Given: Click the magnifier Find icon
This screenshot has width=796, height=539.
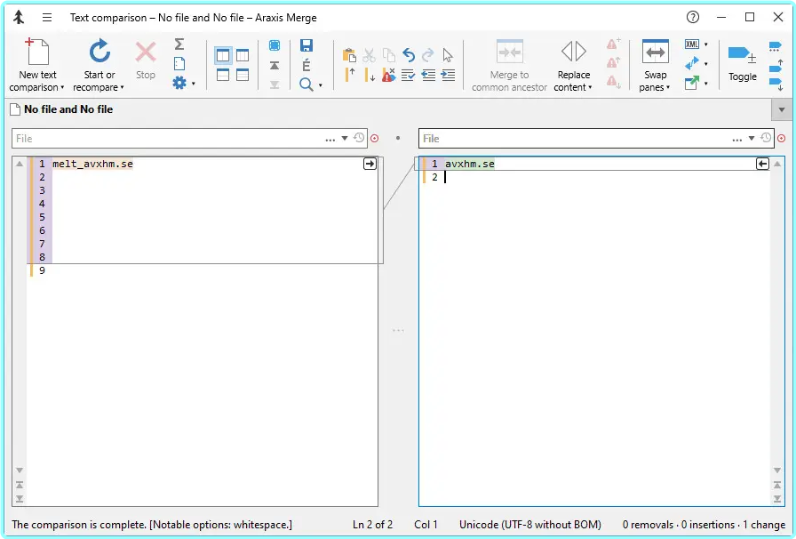Looking at the screenshot, I should pos(306,84).
